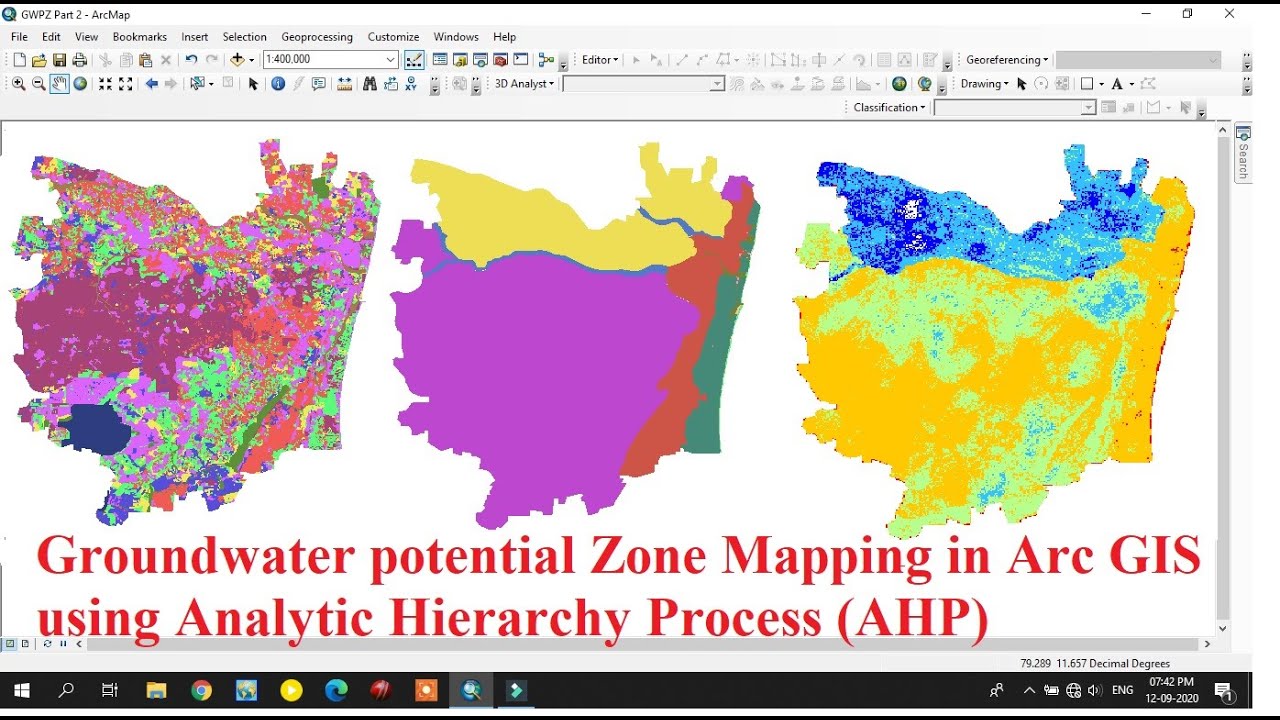
Task: Pick the Select Elements arrow tool
Action: coord(253,84)
